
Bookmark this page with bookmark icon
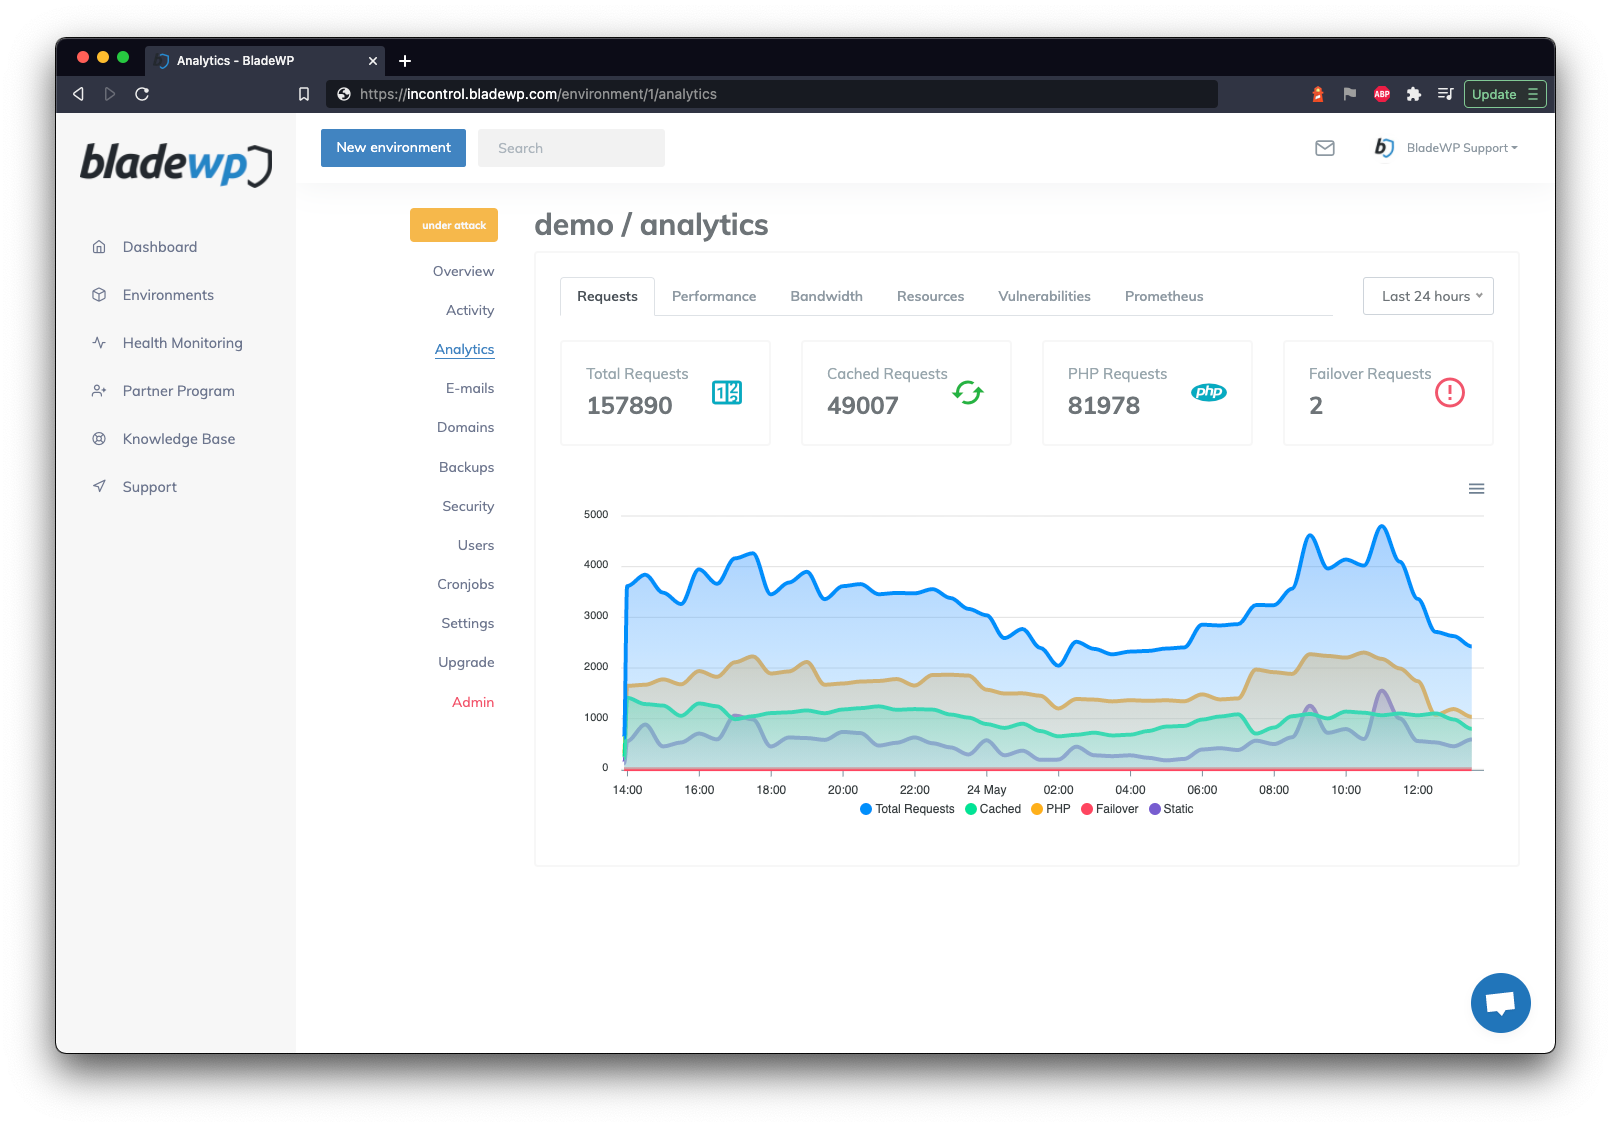coord(304,94)
